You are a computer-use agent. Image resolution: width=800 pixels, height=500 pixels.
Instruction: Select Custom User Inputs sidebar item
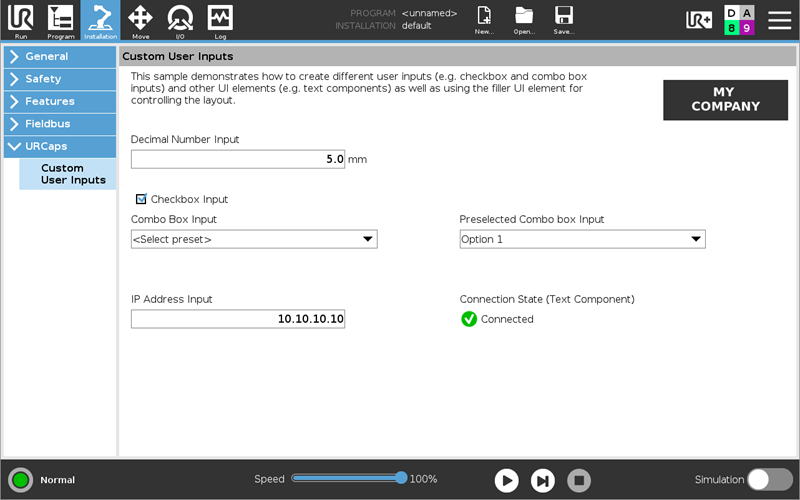point(68,174)
